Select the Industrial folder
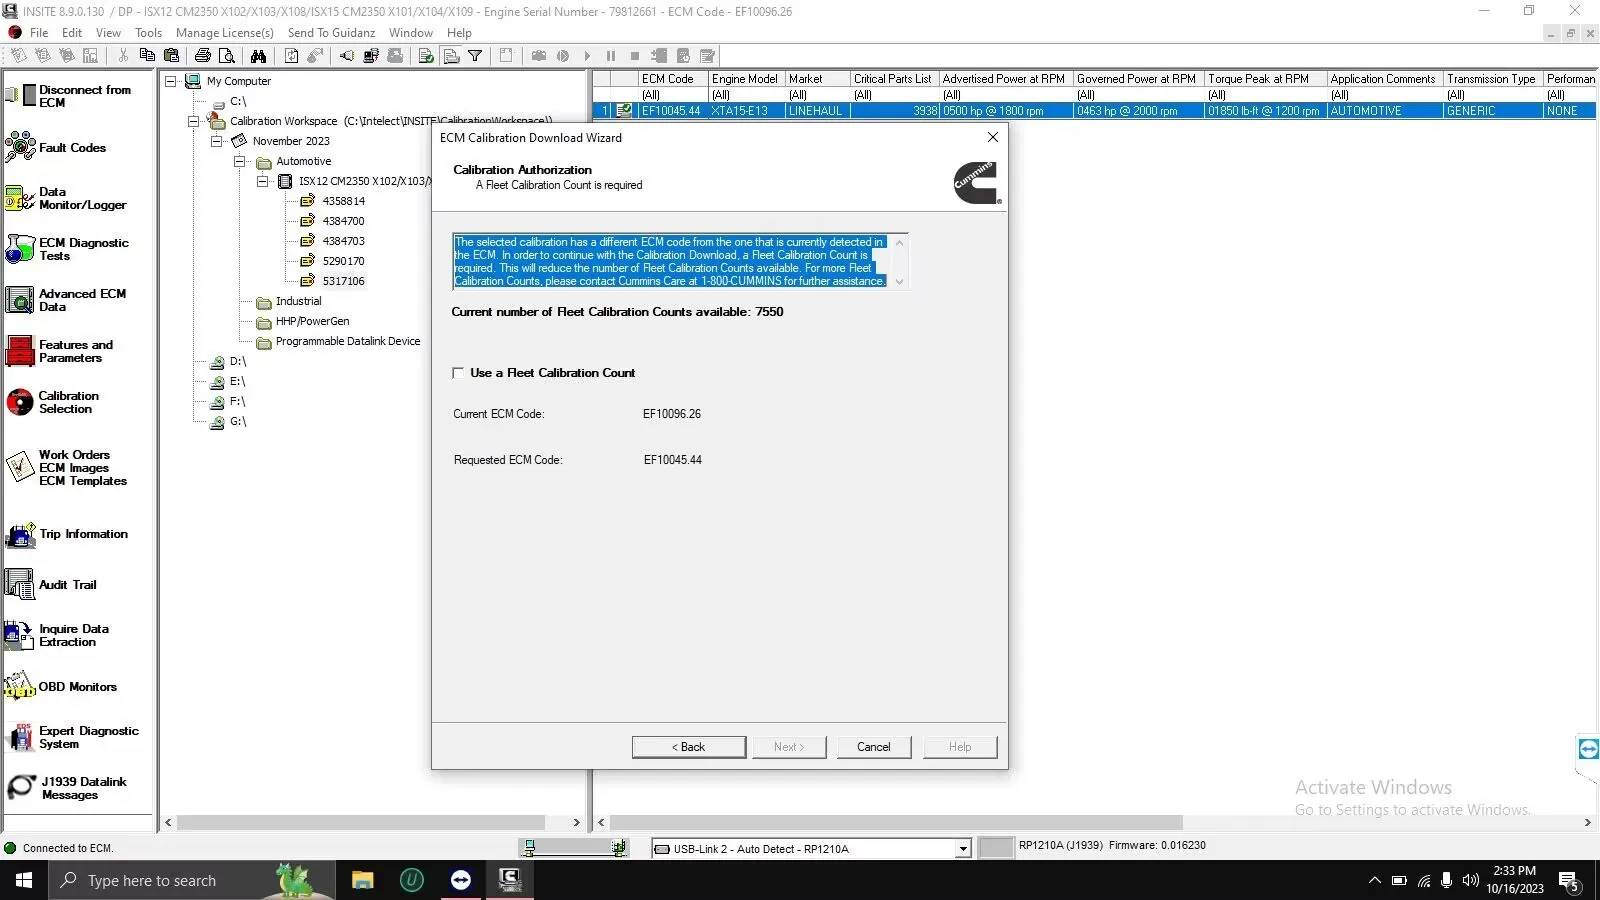Screen dimensions: 1600x900 (x=298, y=301)
